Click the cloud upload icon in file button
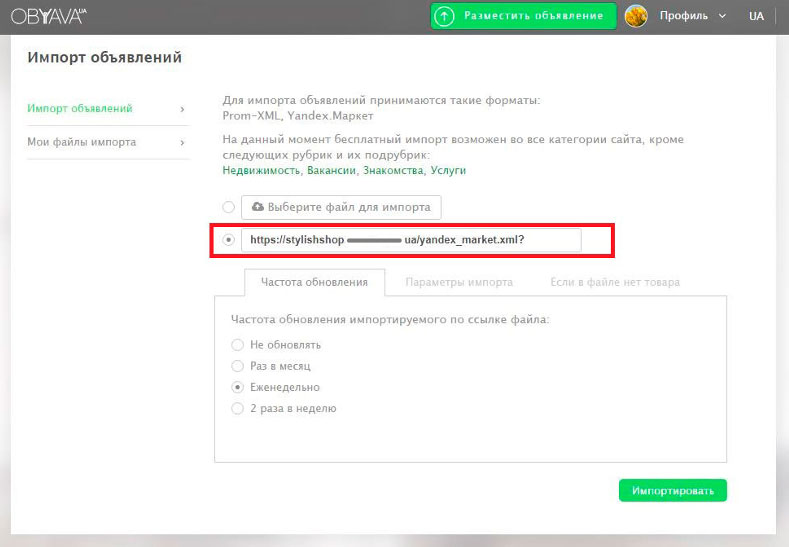The height and width of the screenshot is (547, 789). click(x=257, y=207)
